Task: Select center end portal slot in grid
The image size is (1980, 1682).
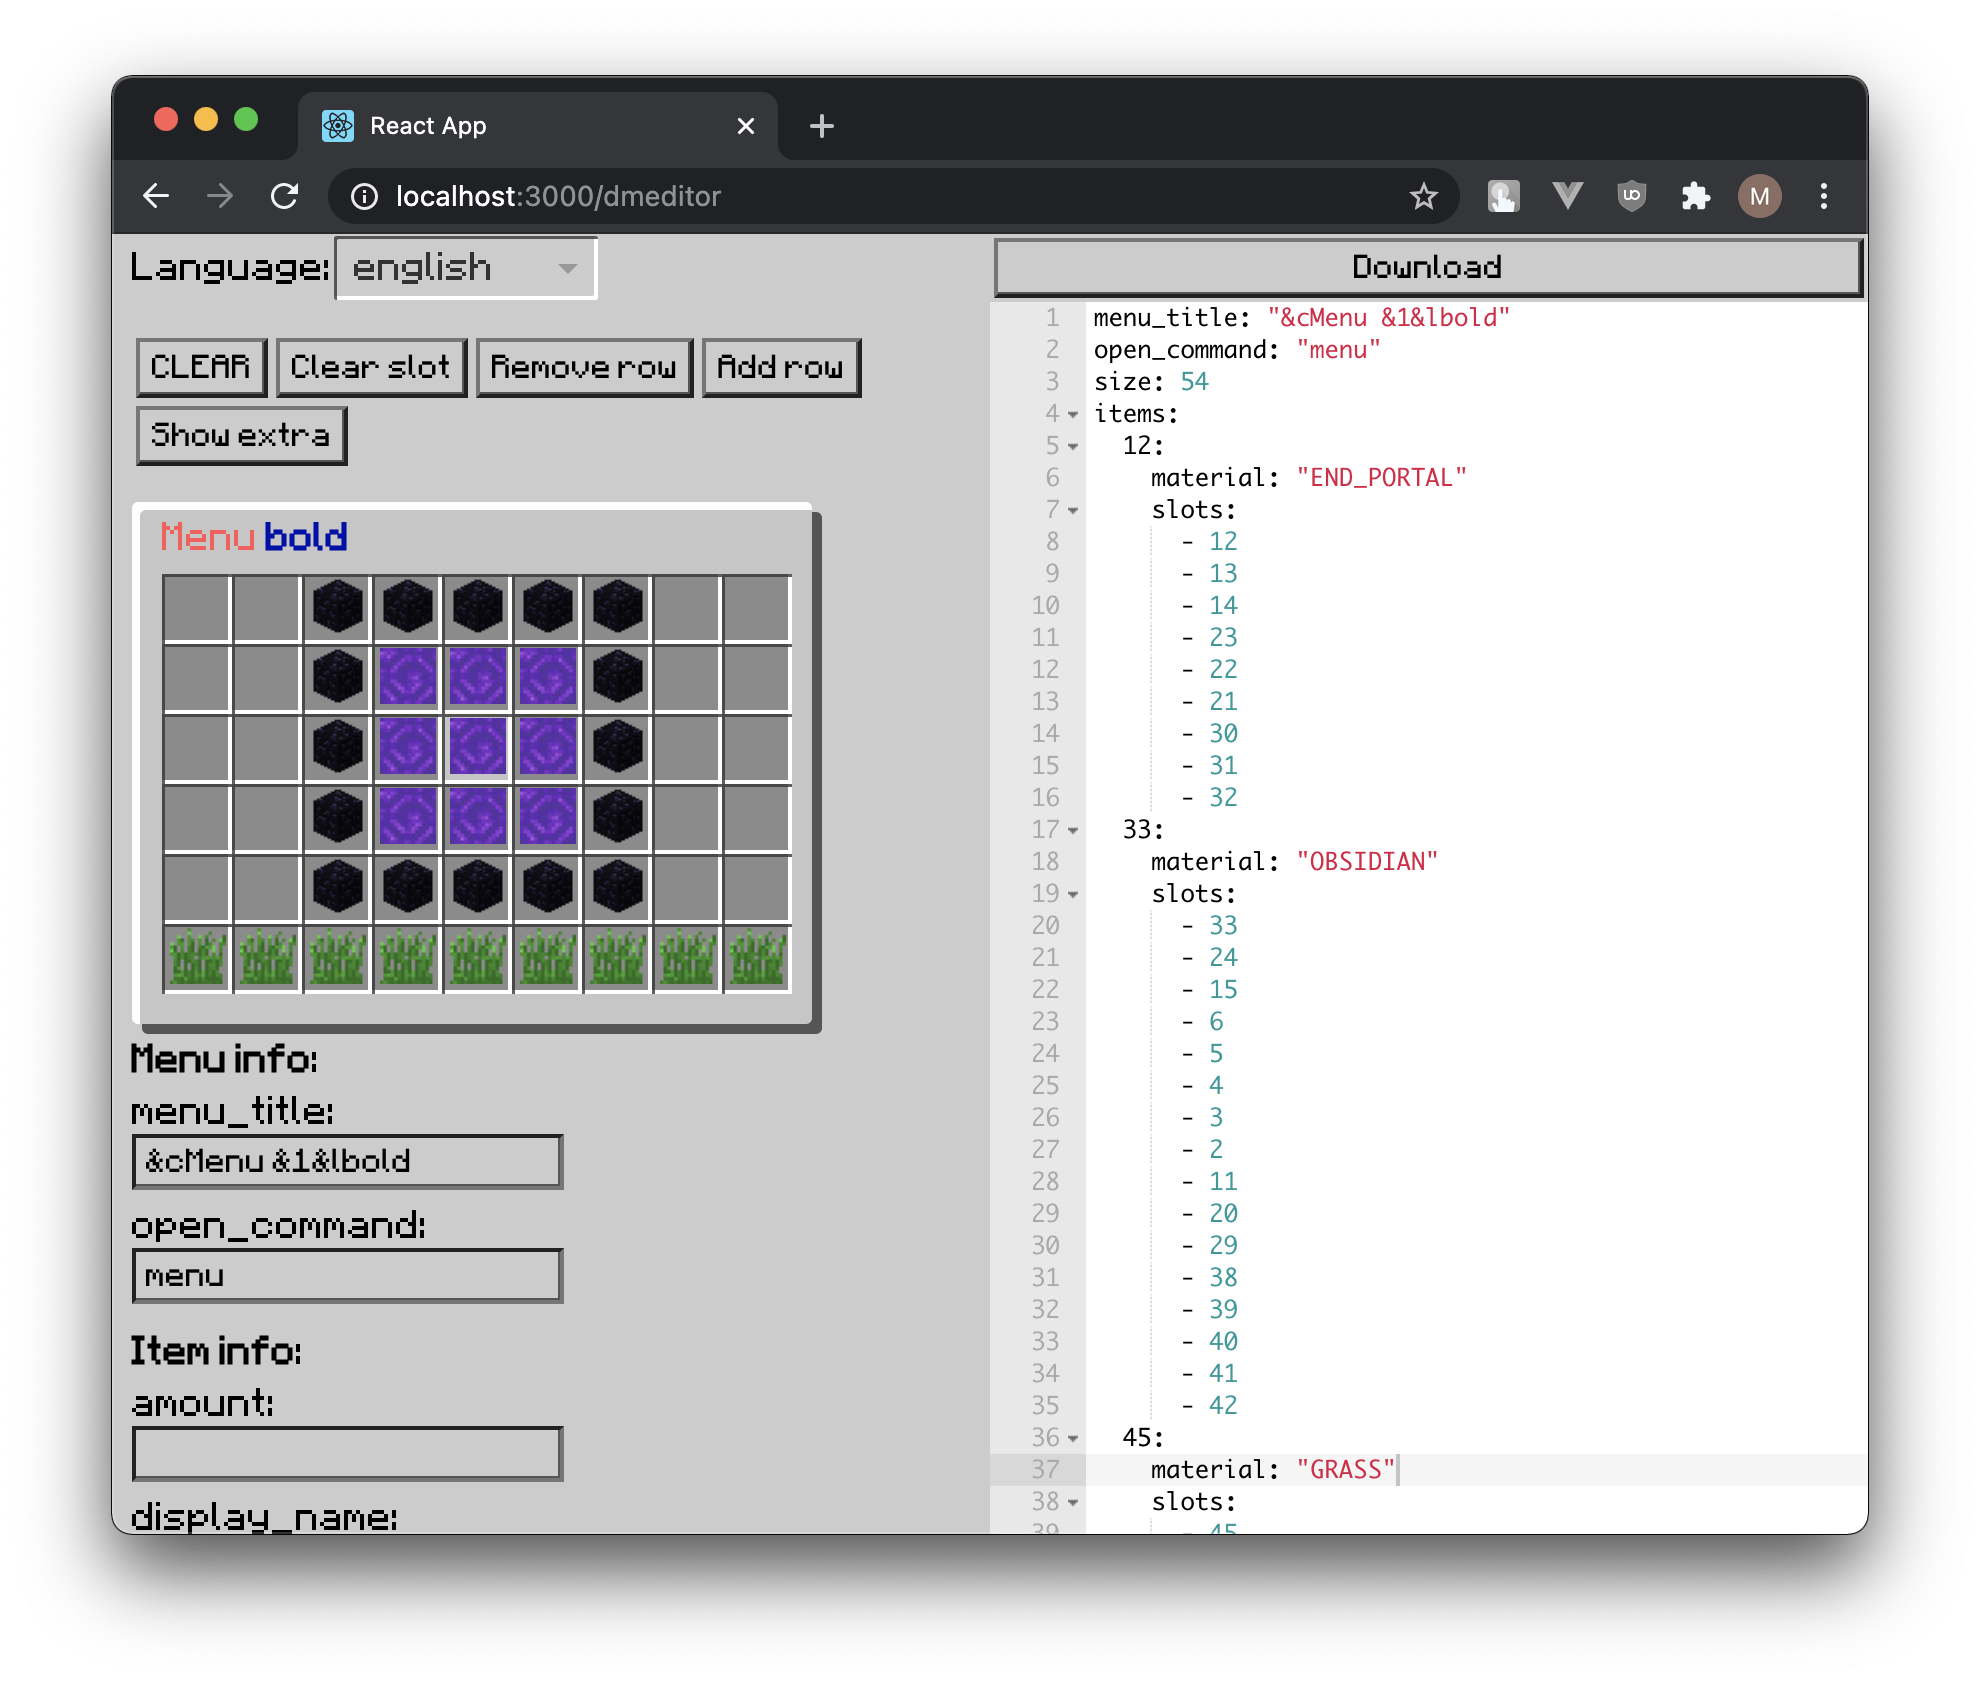Action: (x=478, y=748)
